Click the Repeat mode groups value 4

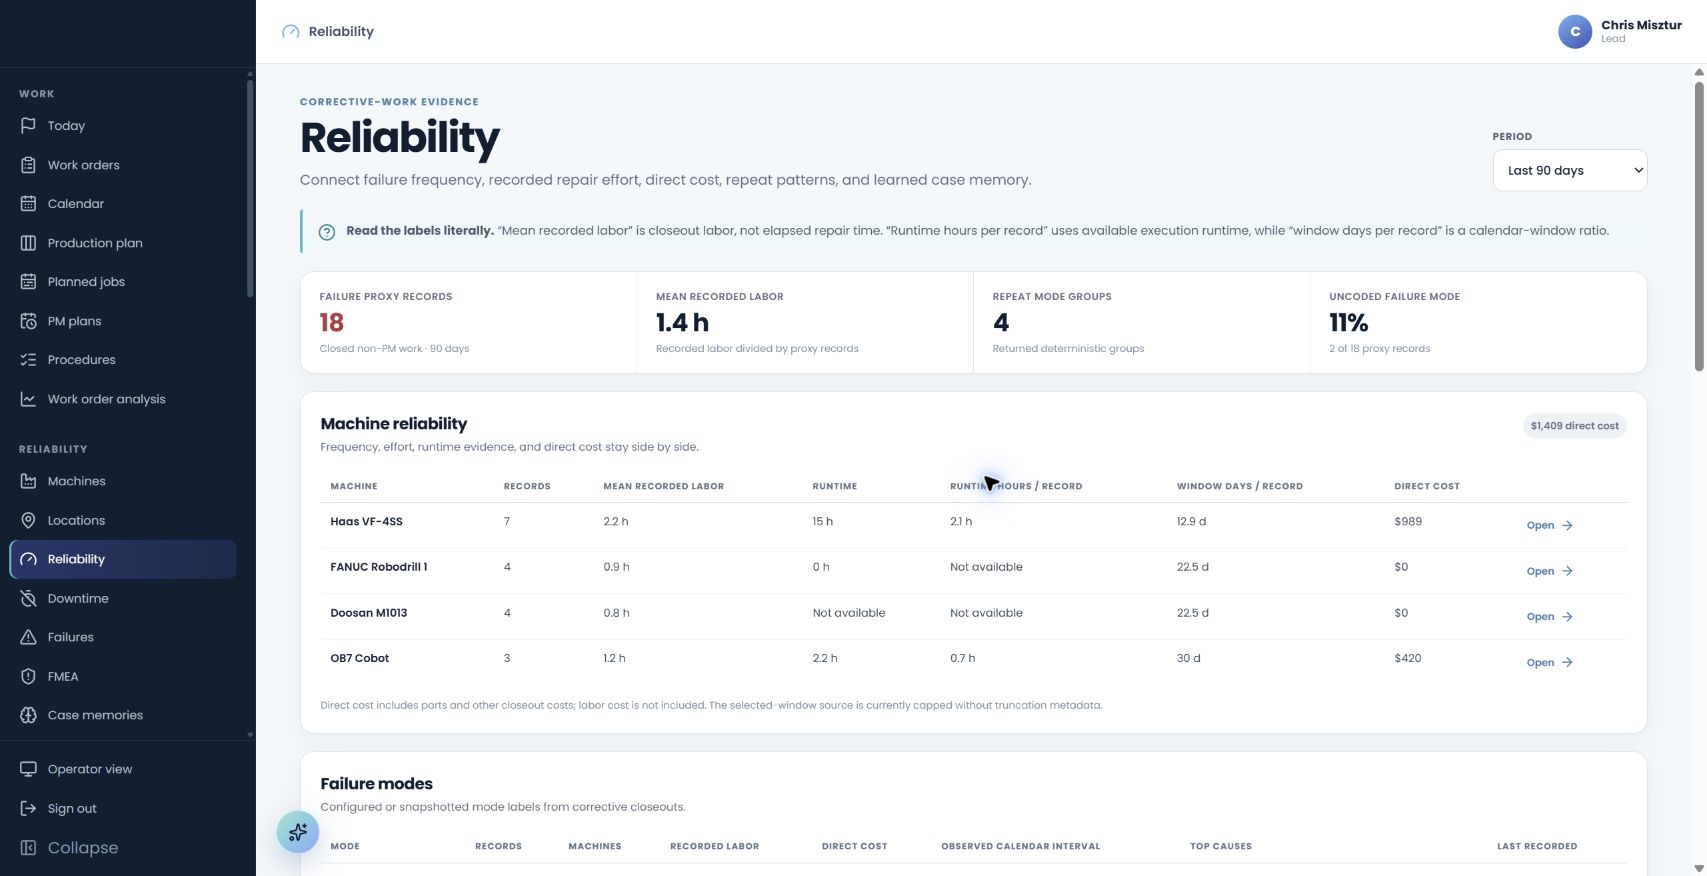click(1001, 323)
